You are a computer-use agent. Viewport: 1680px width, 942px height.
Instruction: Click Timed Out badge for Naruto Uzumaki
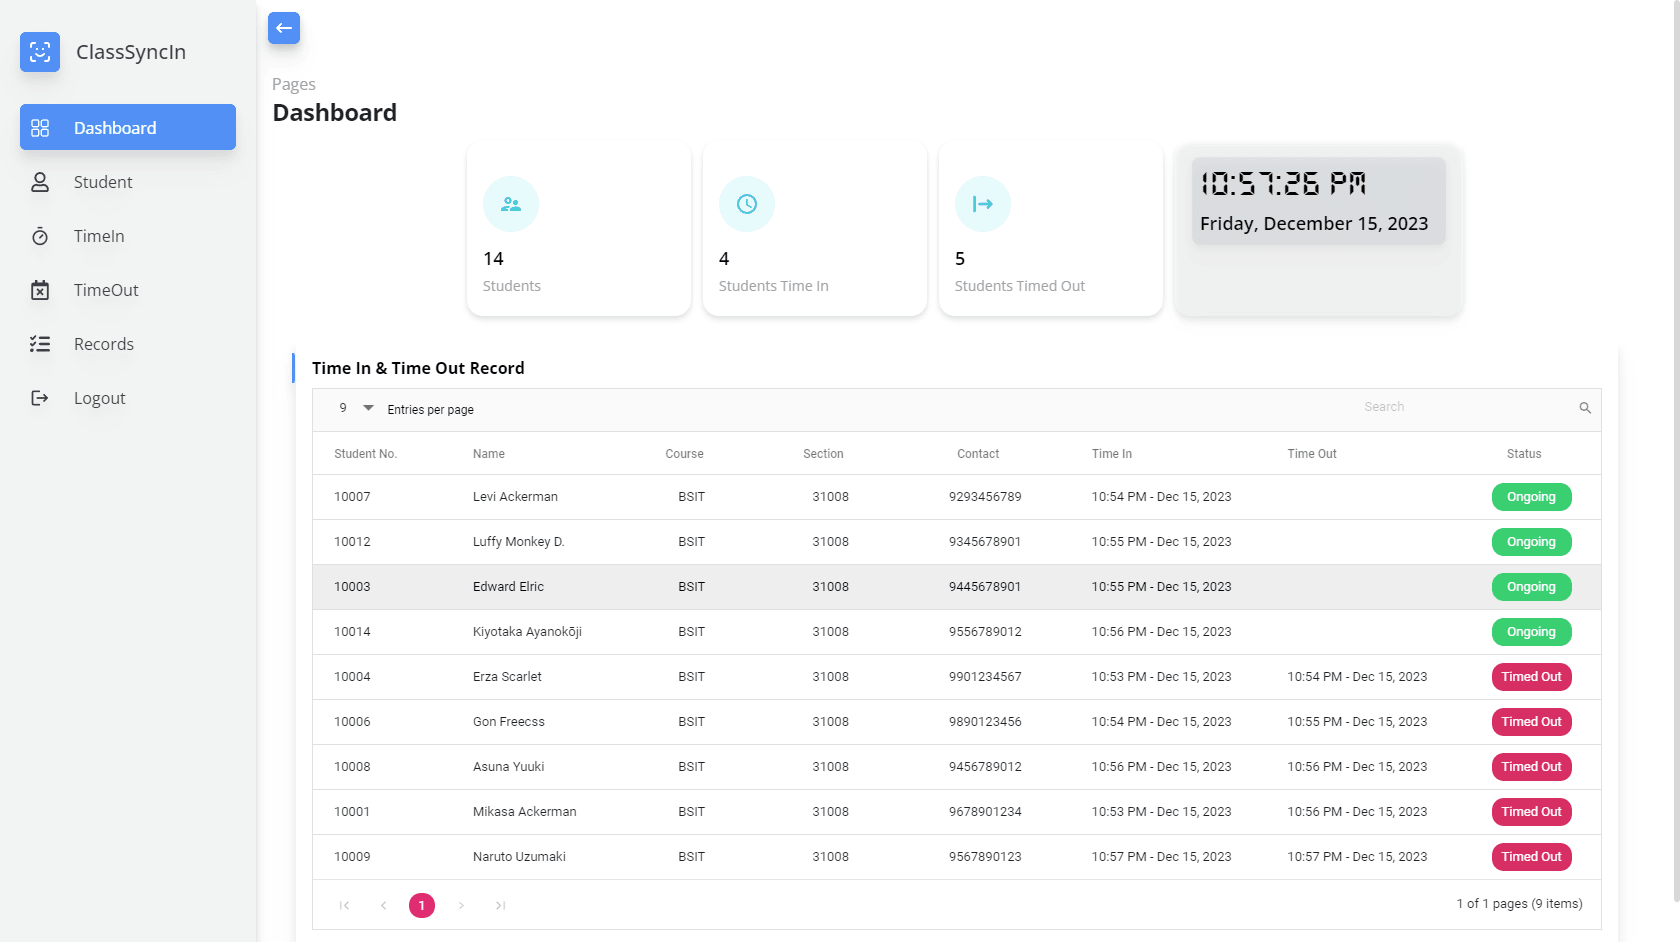(1531, 857)
